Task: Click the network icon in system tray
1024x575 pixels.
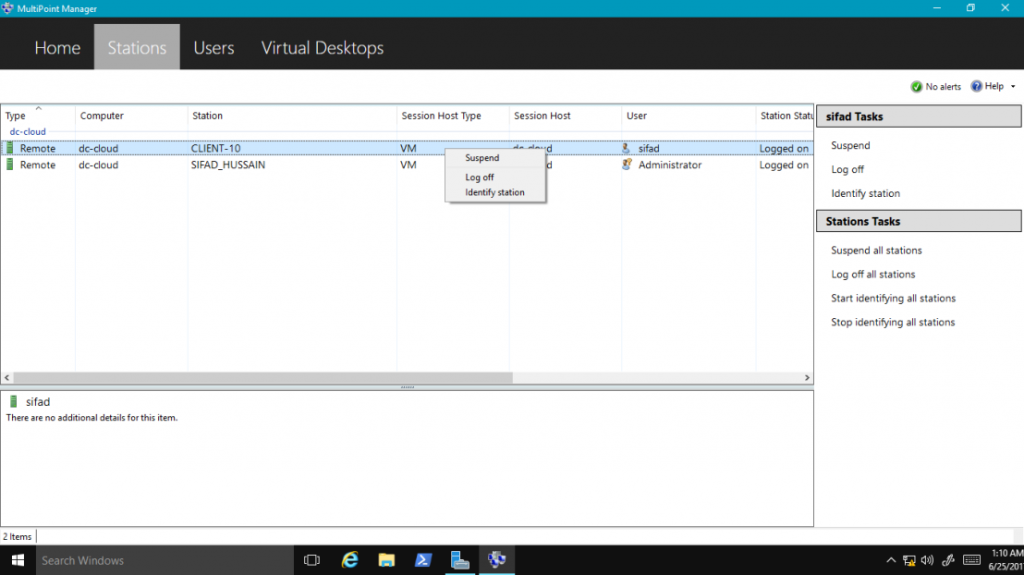Action: [x=909, y=560]
